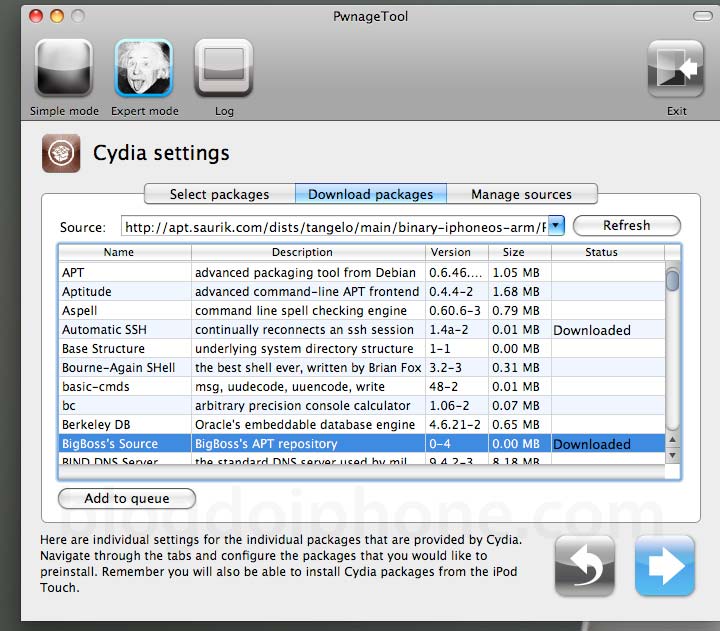The height and width of the screenshot is (631, 720).
Task: Click size 0.07 MB cell
Action: [516, 406]
